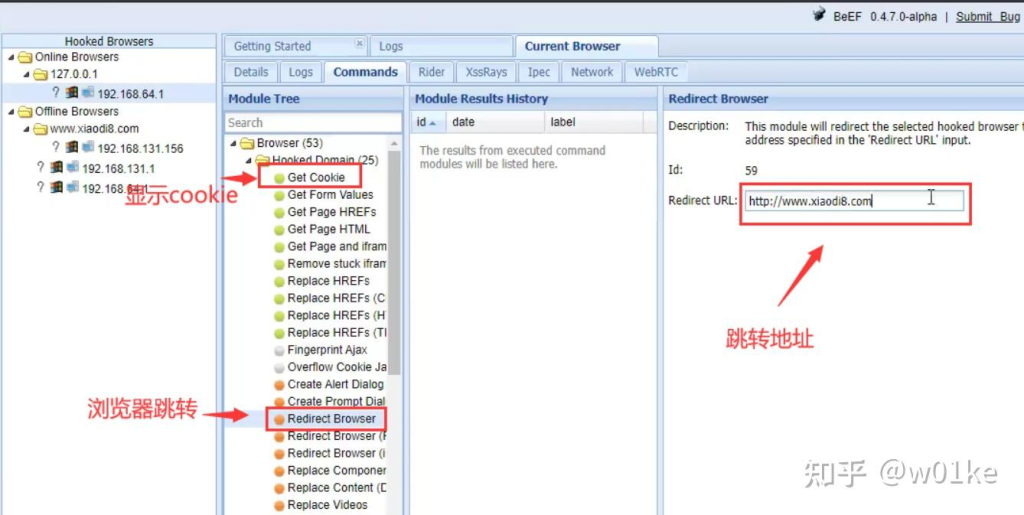Viewport: 1024px width, 515px height.
Task: Collapse the Online Browsers tree node
Action: (x=11, y=58)
